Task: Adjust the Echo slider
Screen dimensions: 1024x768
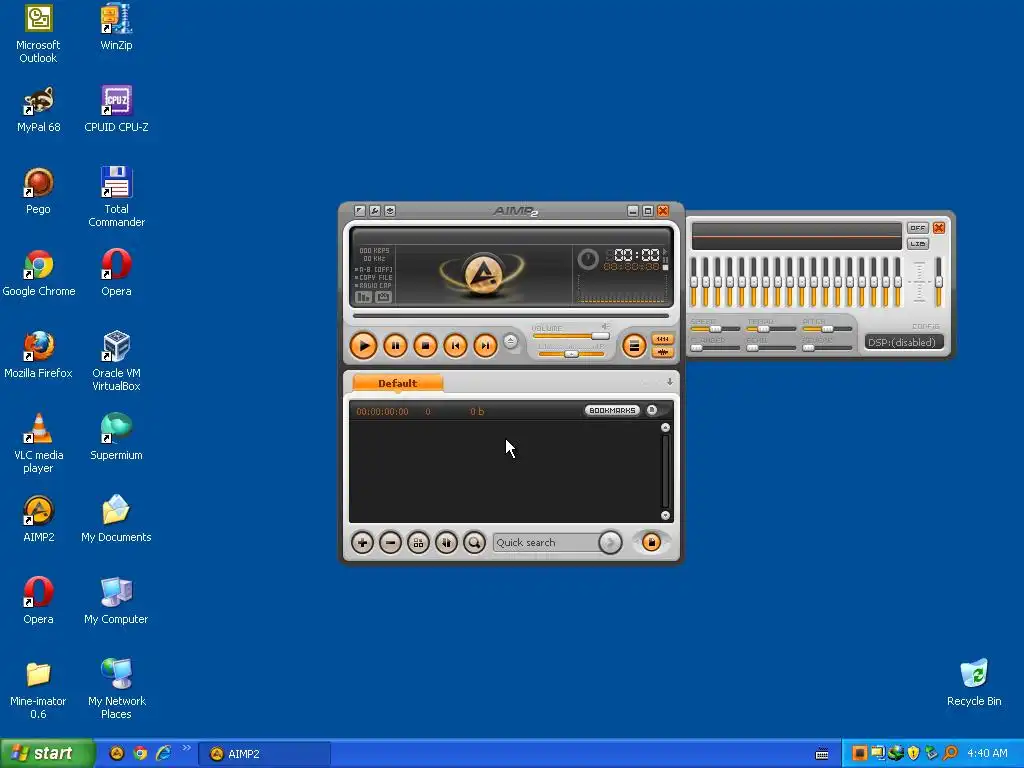Action: point(771,348)
